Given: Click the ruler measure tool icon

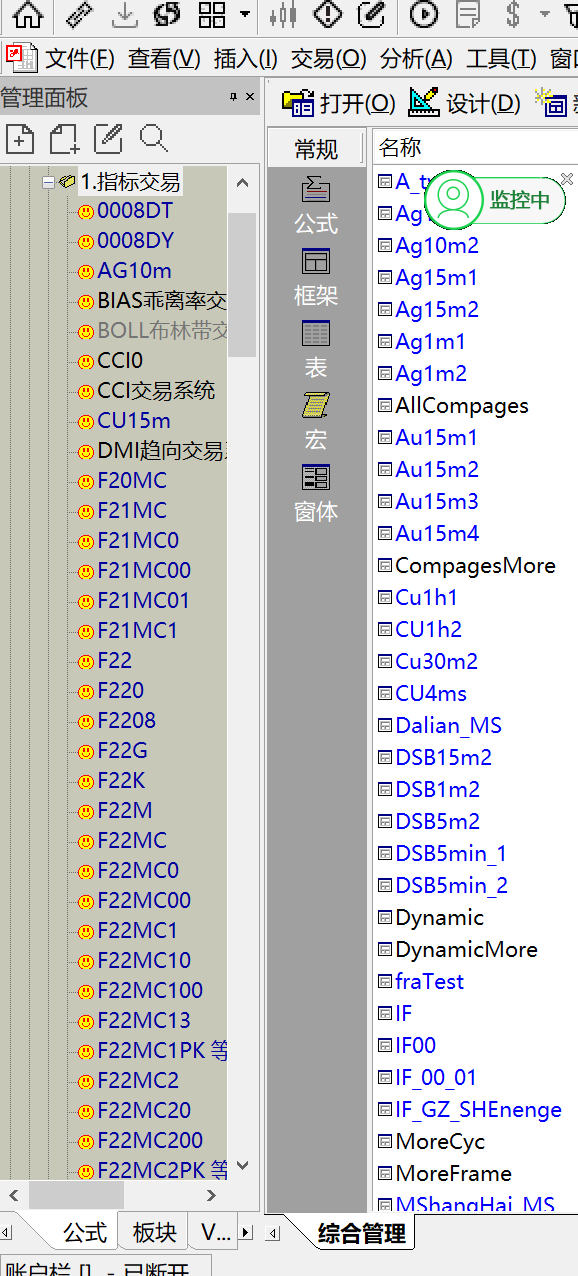Looking at the screenshot, I should click(x=78, y=15).
